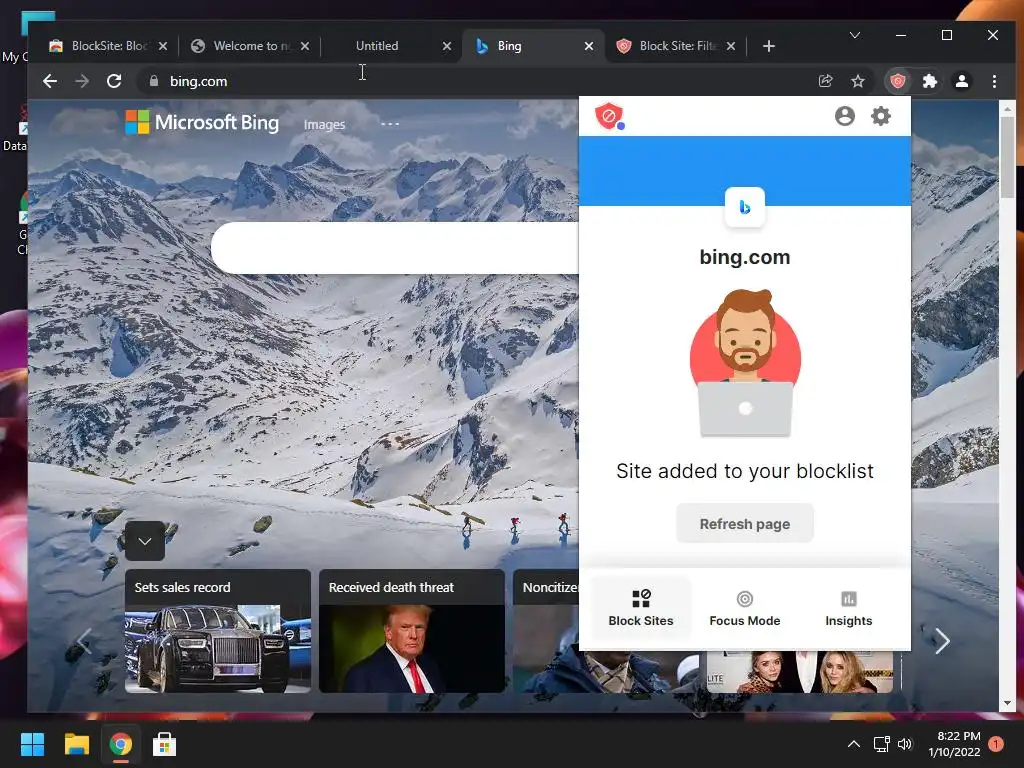The image size is (1024, 768).
Task: Open File Explorer from taskbar
Action: point(76,744)
